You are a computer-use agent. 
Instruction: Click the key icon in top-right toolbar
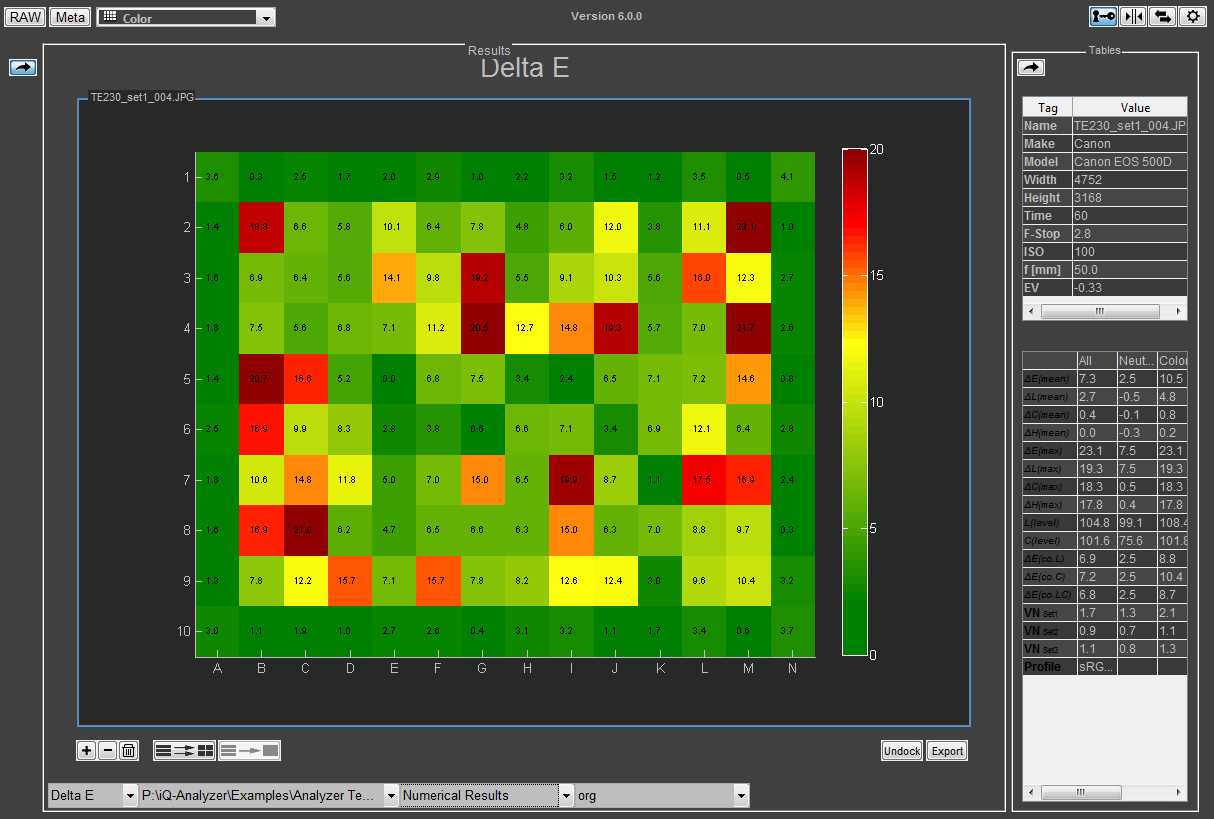1104,16
